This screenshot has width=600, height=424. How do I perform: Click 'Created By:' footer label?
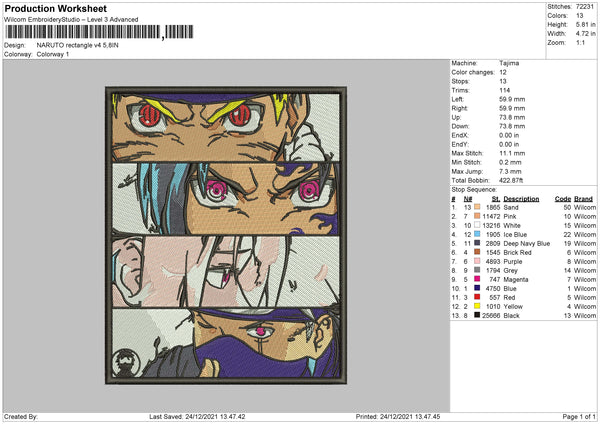coord(21,416)
